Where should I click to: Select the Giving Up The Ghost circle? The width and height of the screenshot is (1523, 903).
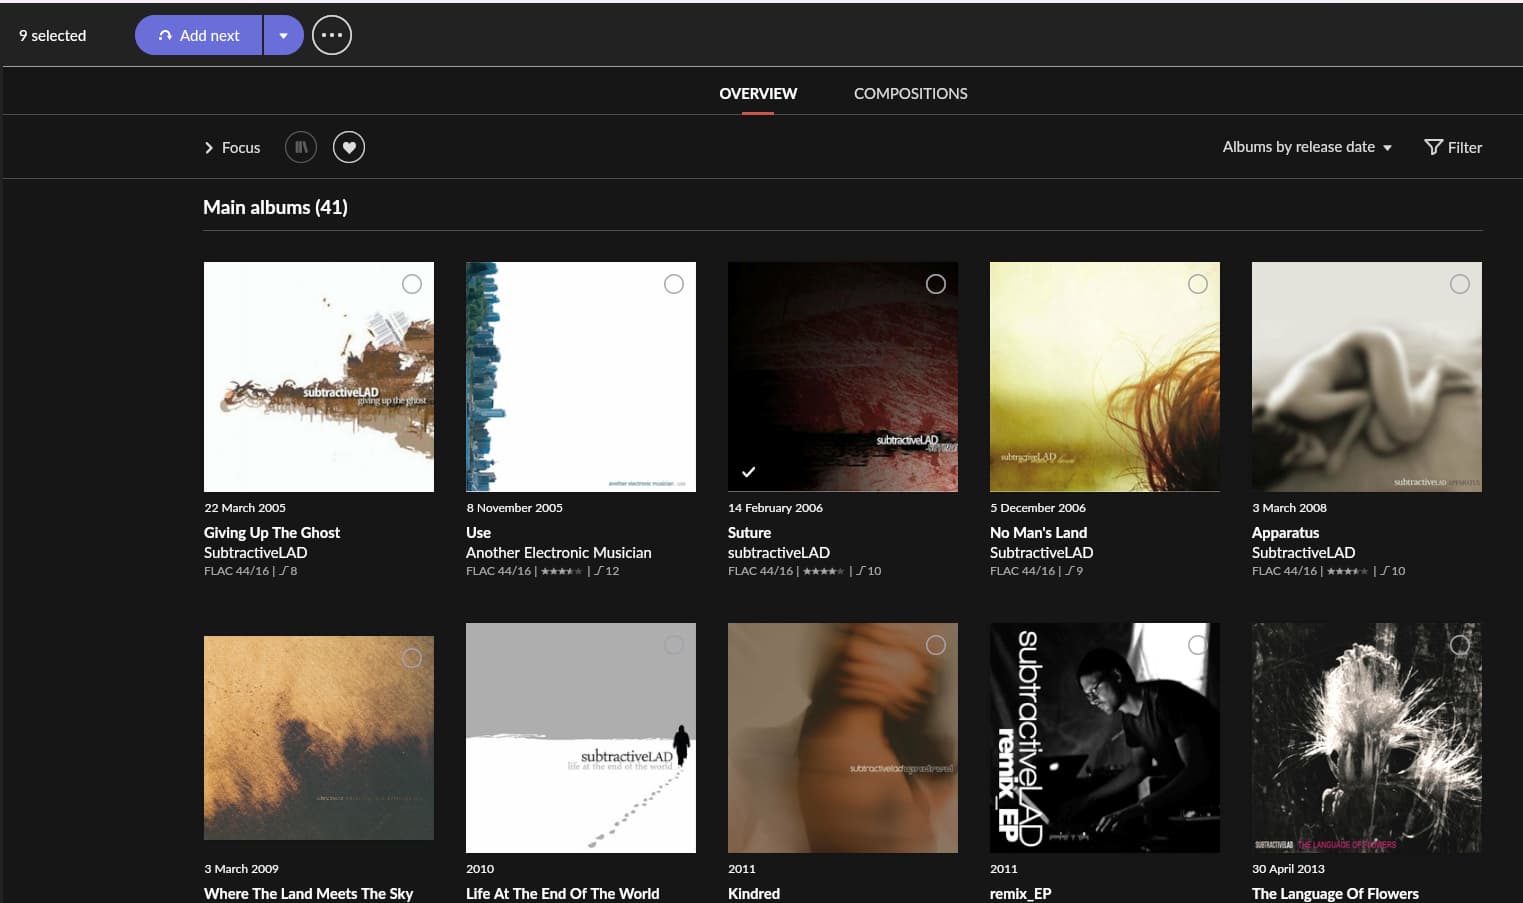click(x=411, y=284)
